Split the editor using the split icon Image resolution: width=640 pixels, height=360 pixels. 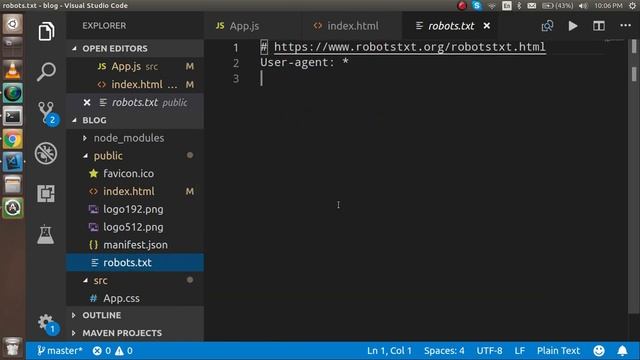pos(599,26)
